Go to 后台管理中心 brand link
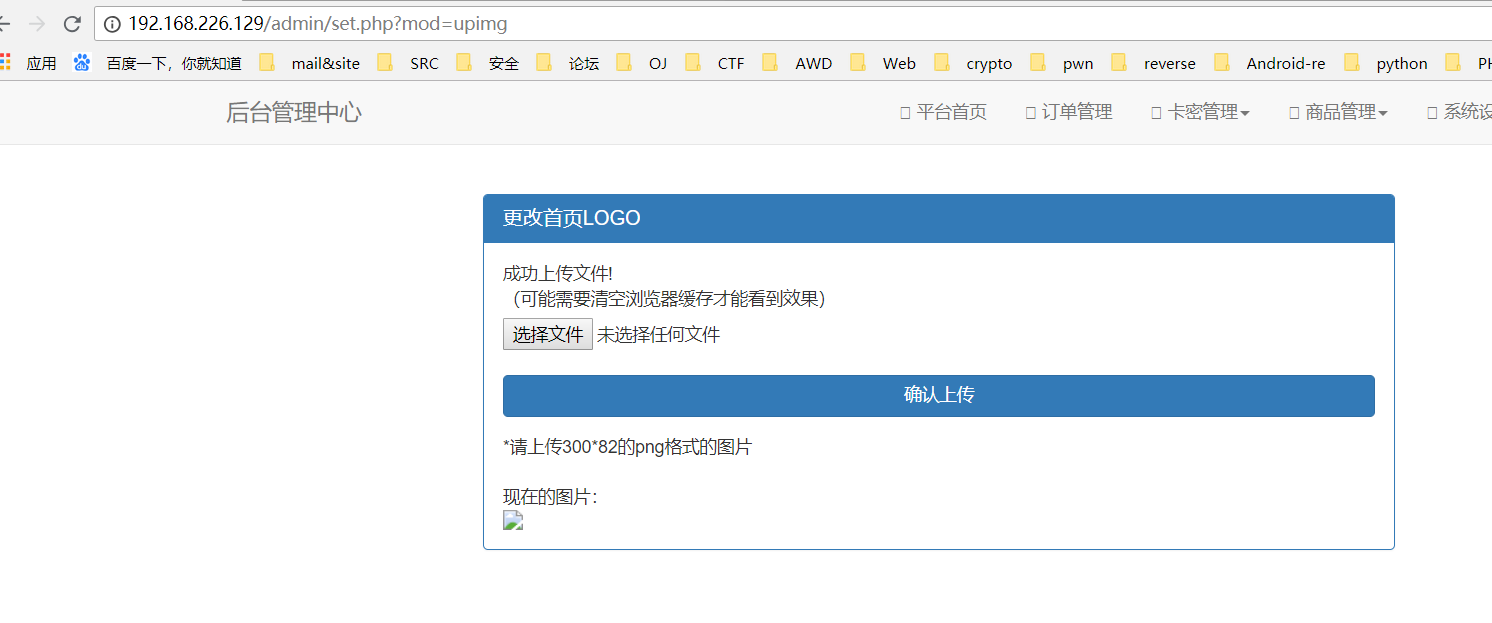 pyautogui.click(x=294, y=113)
